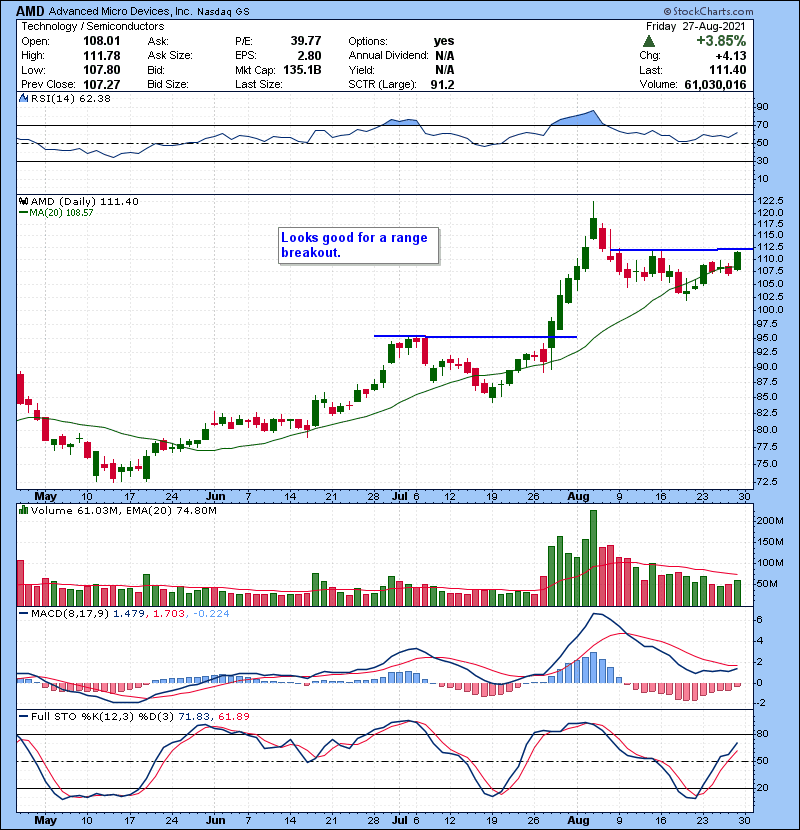
Task: Click the MACD value 1.479
Action: [x=129, y=614]
